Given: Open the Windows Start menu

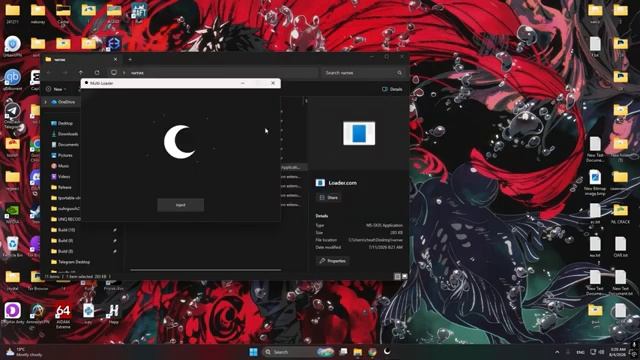Looking at the screenshot, I should [x=253, y=352].
